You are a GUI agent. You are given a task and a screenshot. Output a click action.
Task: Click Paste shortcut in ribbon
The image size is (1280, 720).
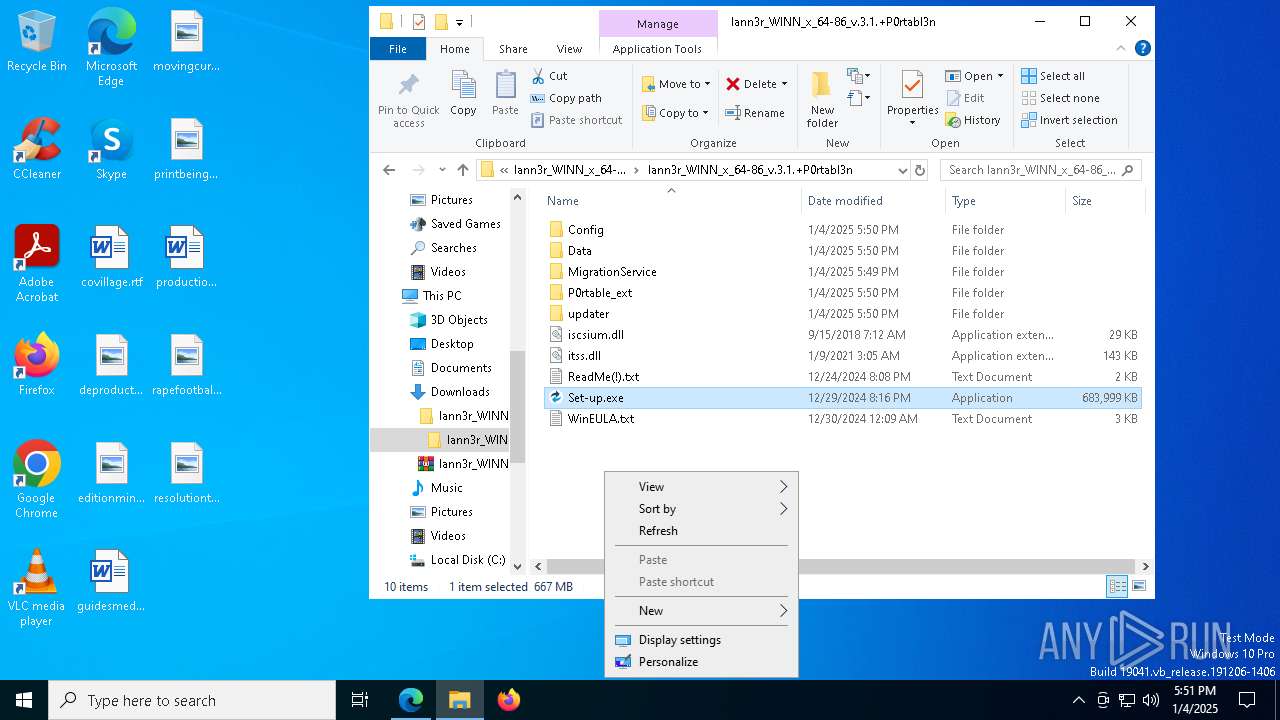(x=576, y=120)
